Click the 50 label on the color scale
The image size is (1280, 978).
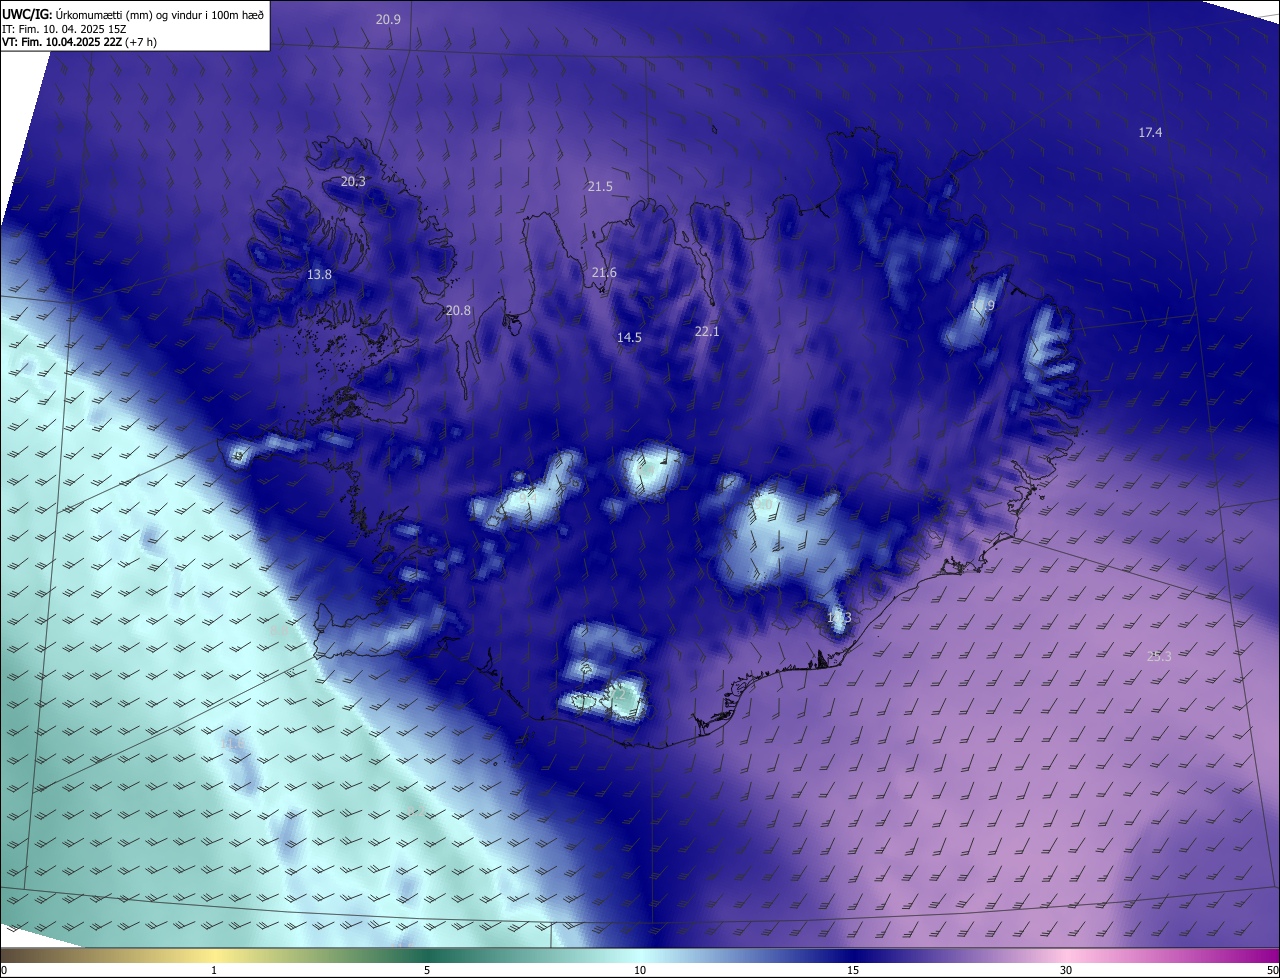(1272, 970)
